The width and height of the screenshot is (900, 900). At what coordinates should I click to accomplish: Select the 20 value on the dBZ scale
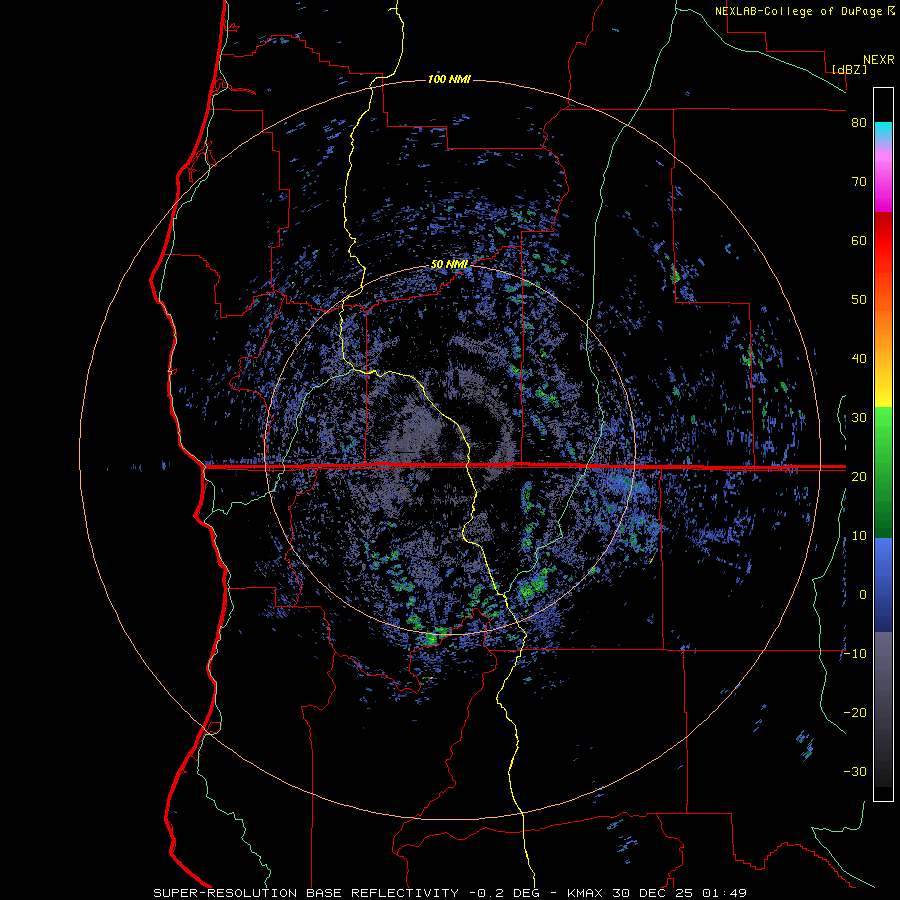click(859, 476)
